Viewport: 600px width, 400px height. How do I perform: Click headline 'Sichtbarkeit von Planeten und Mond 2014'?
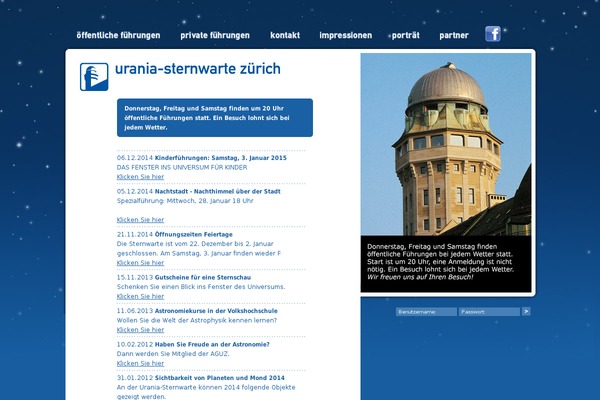pos(220,378)
